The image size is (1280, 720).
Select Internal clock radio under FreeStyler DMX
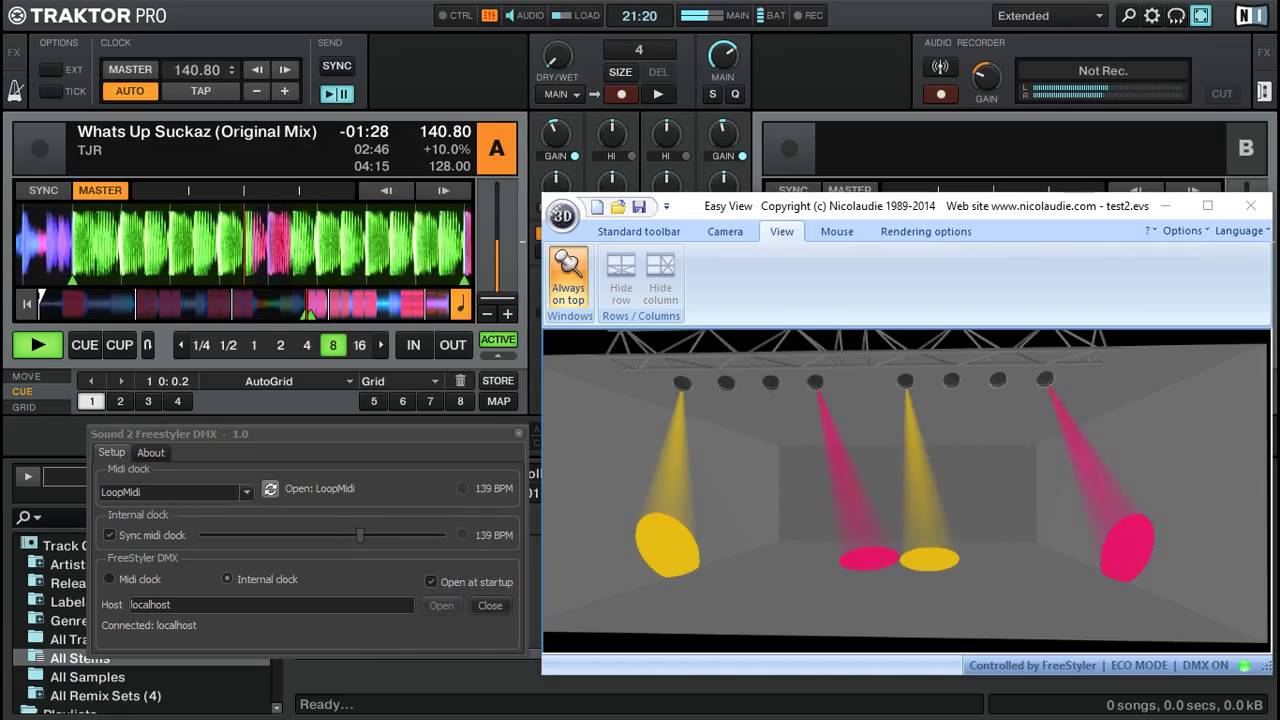[227, 579]
